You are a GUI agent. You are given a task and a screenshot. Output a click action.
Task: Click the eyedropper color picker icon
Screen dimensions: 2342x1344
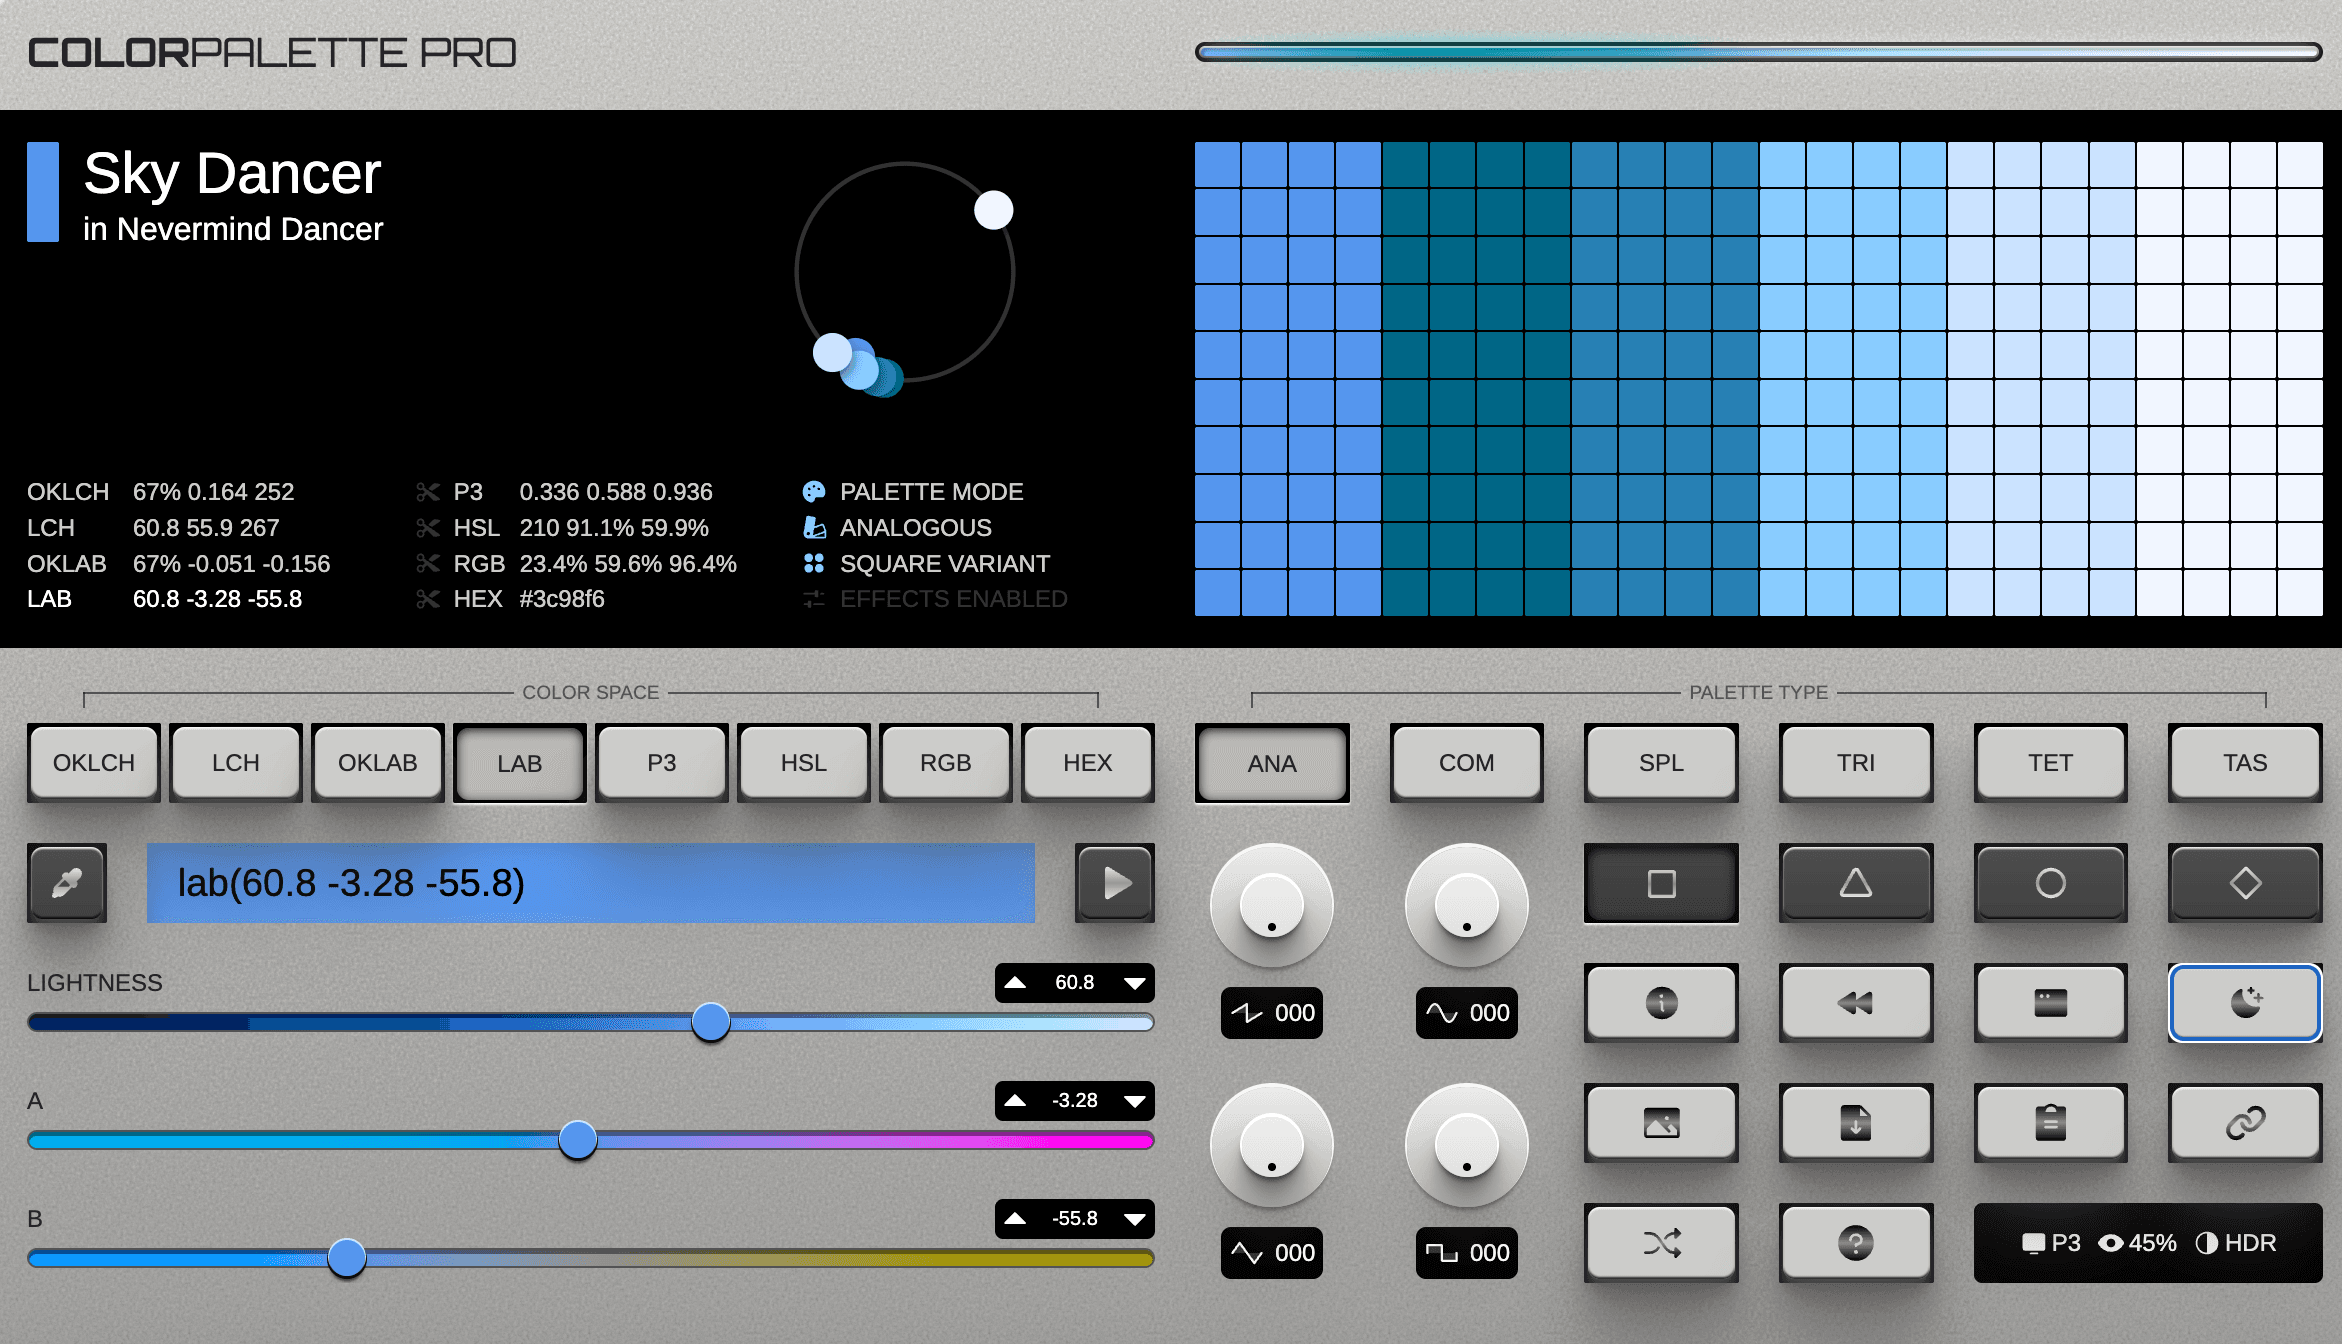[x=67, y=883]
